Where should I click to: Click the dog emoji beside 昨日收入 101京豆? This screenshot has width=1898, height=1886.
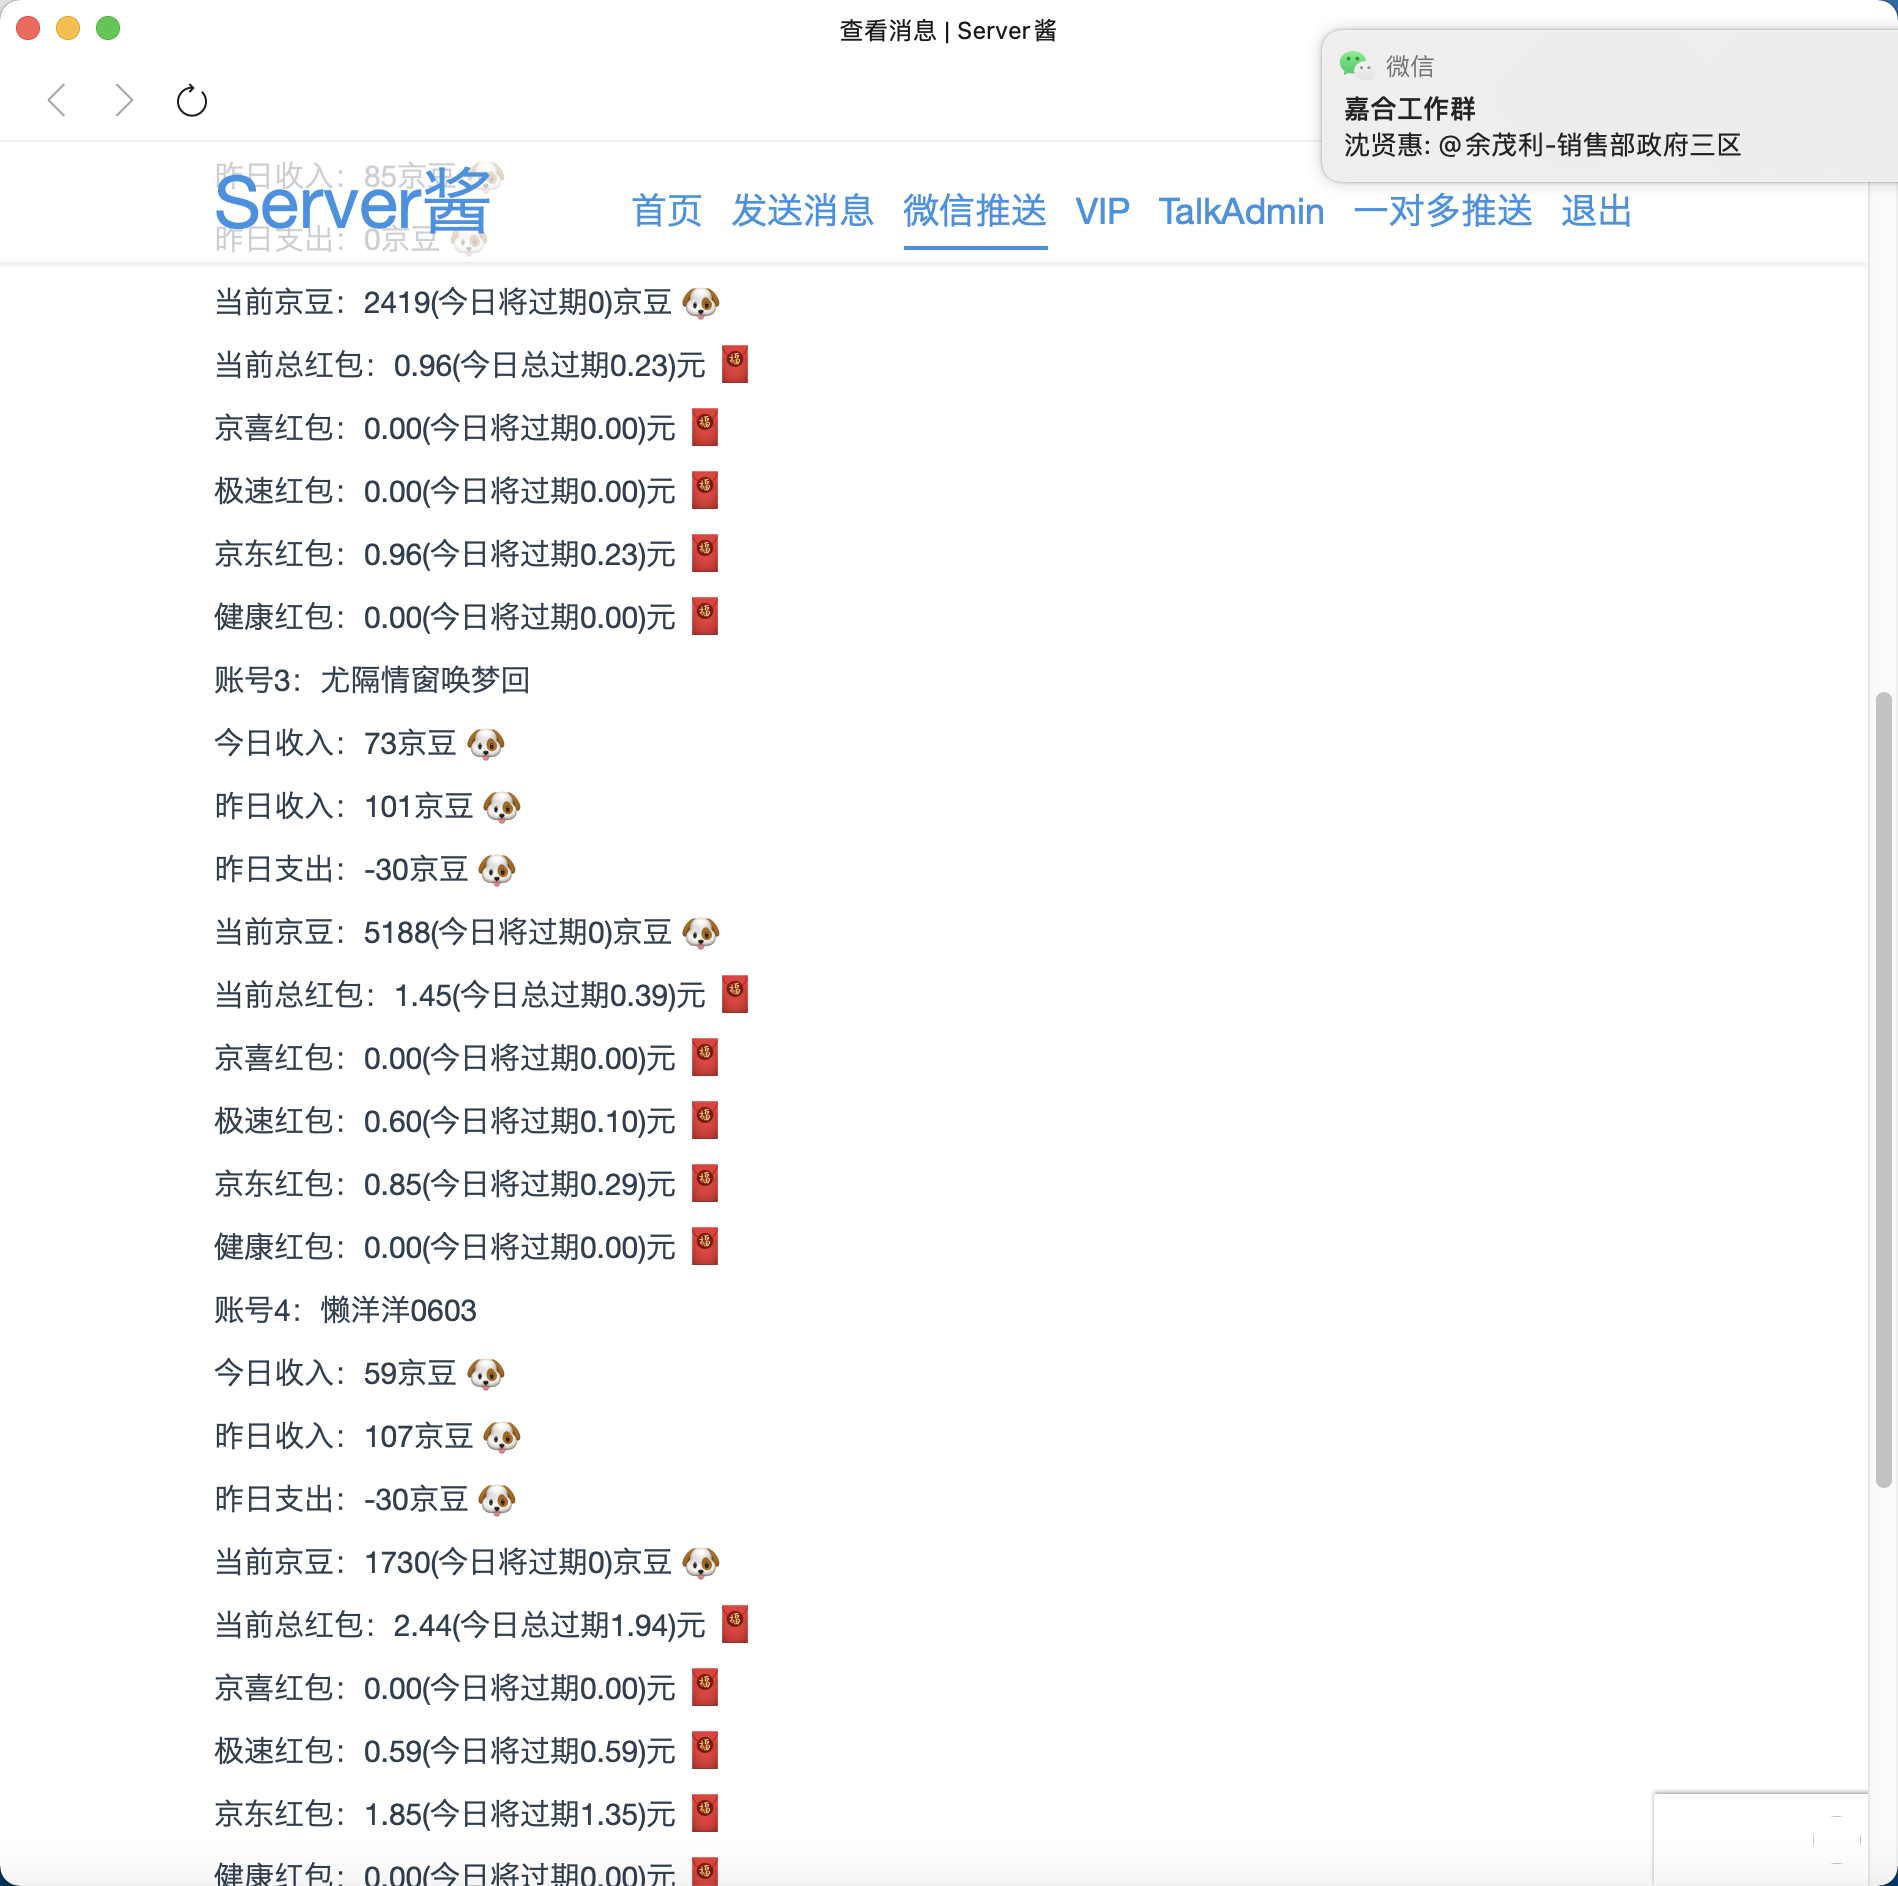click(502, 806)
